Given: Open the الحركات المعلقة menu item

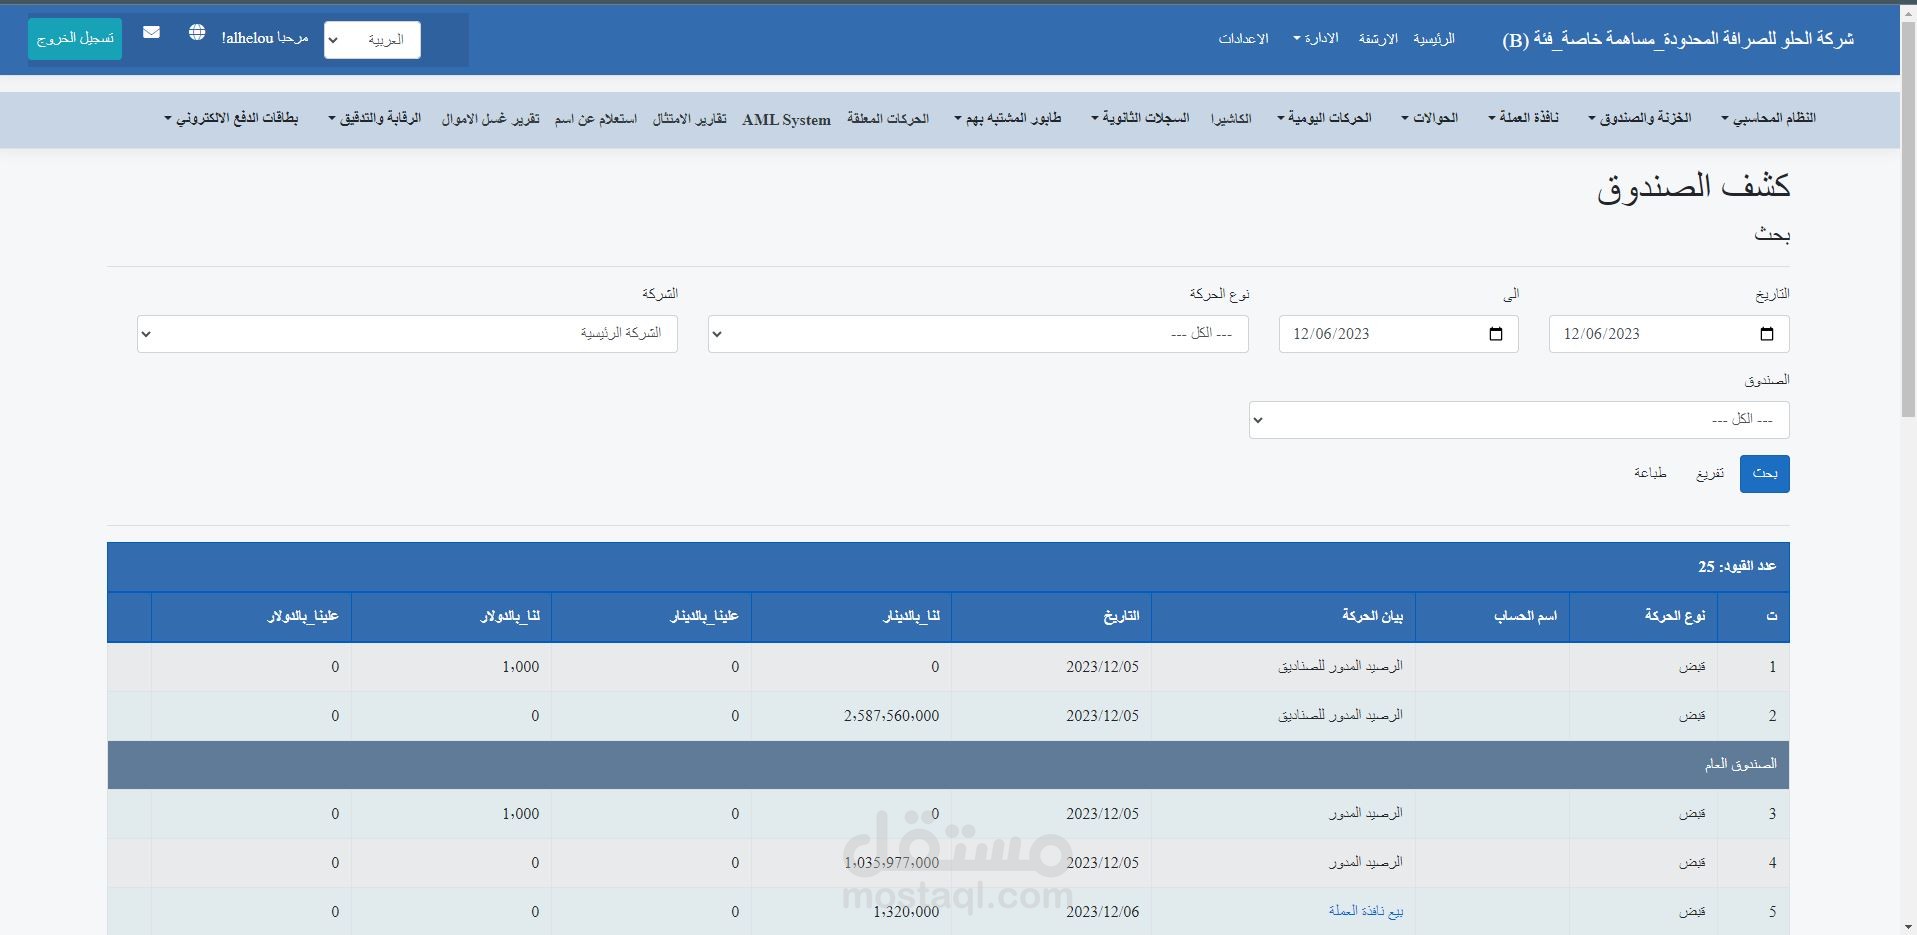Looking at the screenshot, I should click(x=888, y=118).
